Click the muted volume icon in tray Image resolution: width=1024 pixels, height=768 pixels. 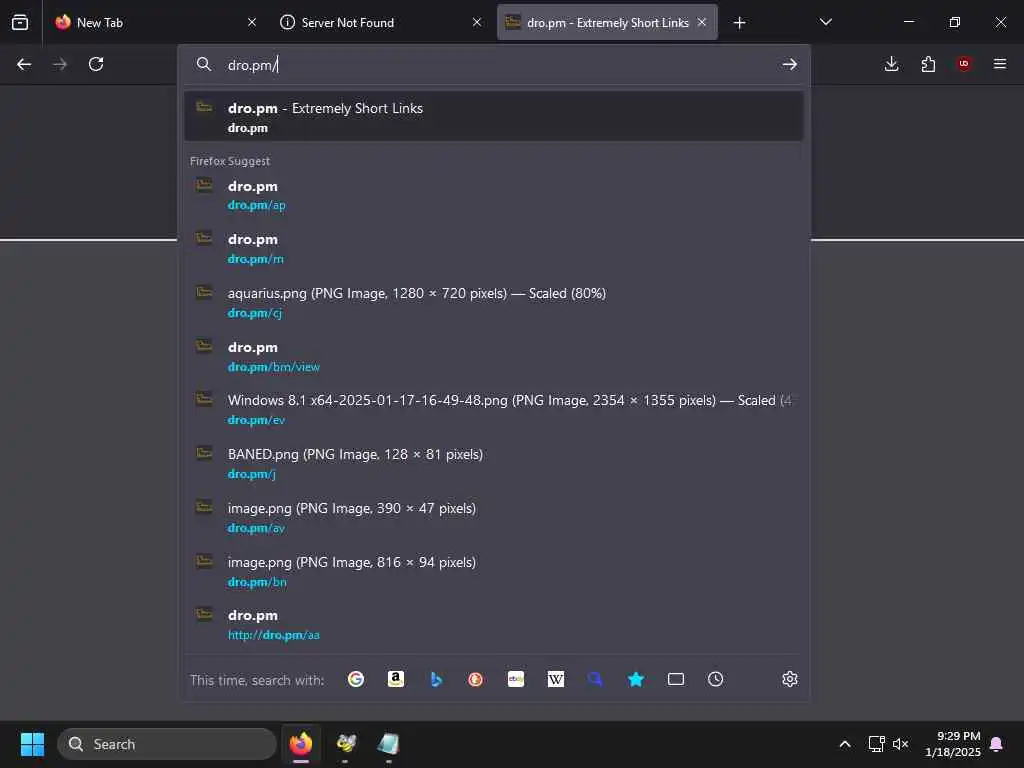pyautogui.click(x=901, y=744)
